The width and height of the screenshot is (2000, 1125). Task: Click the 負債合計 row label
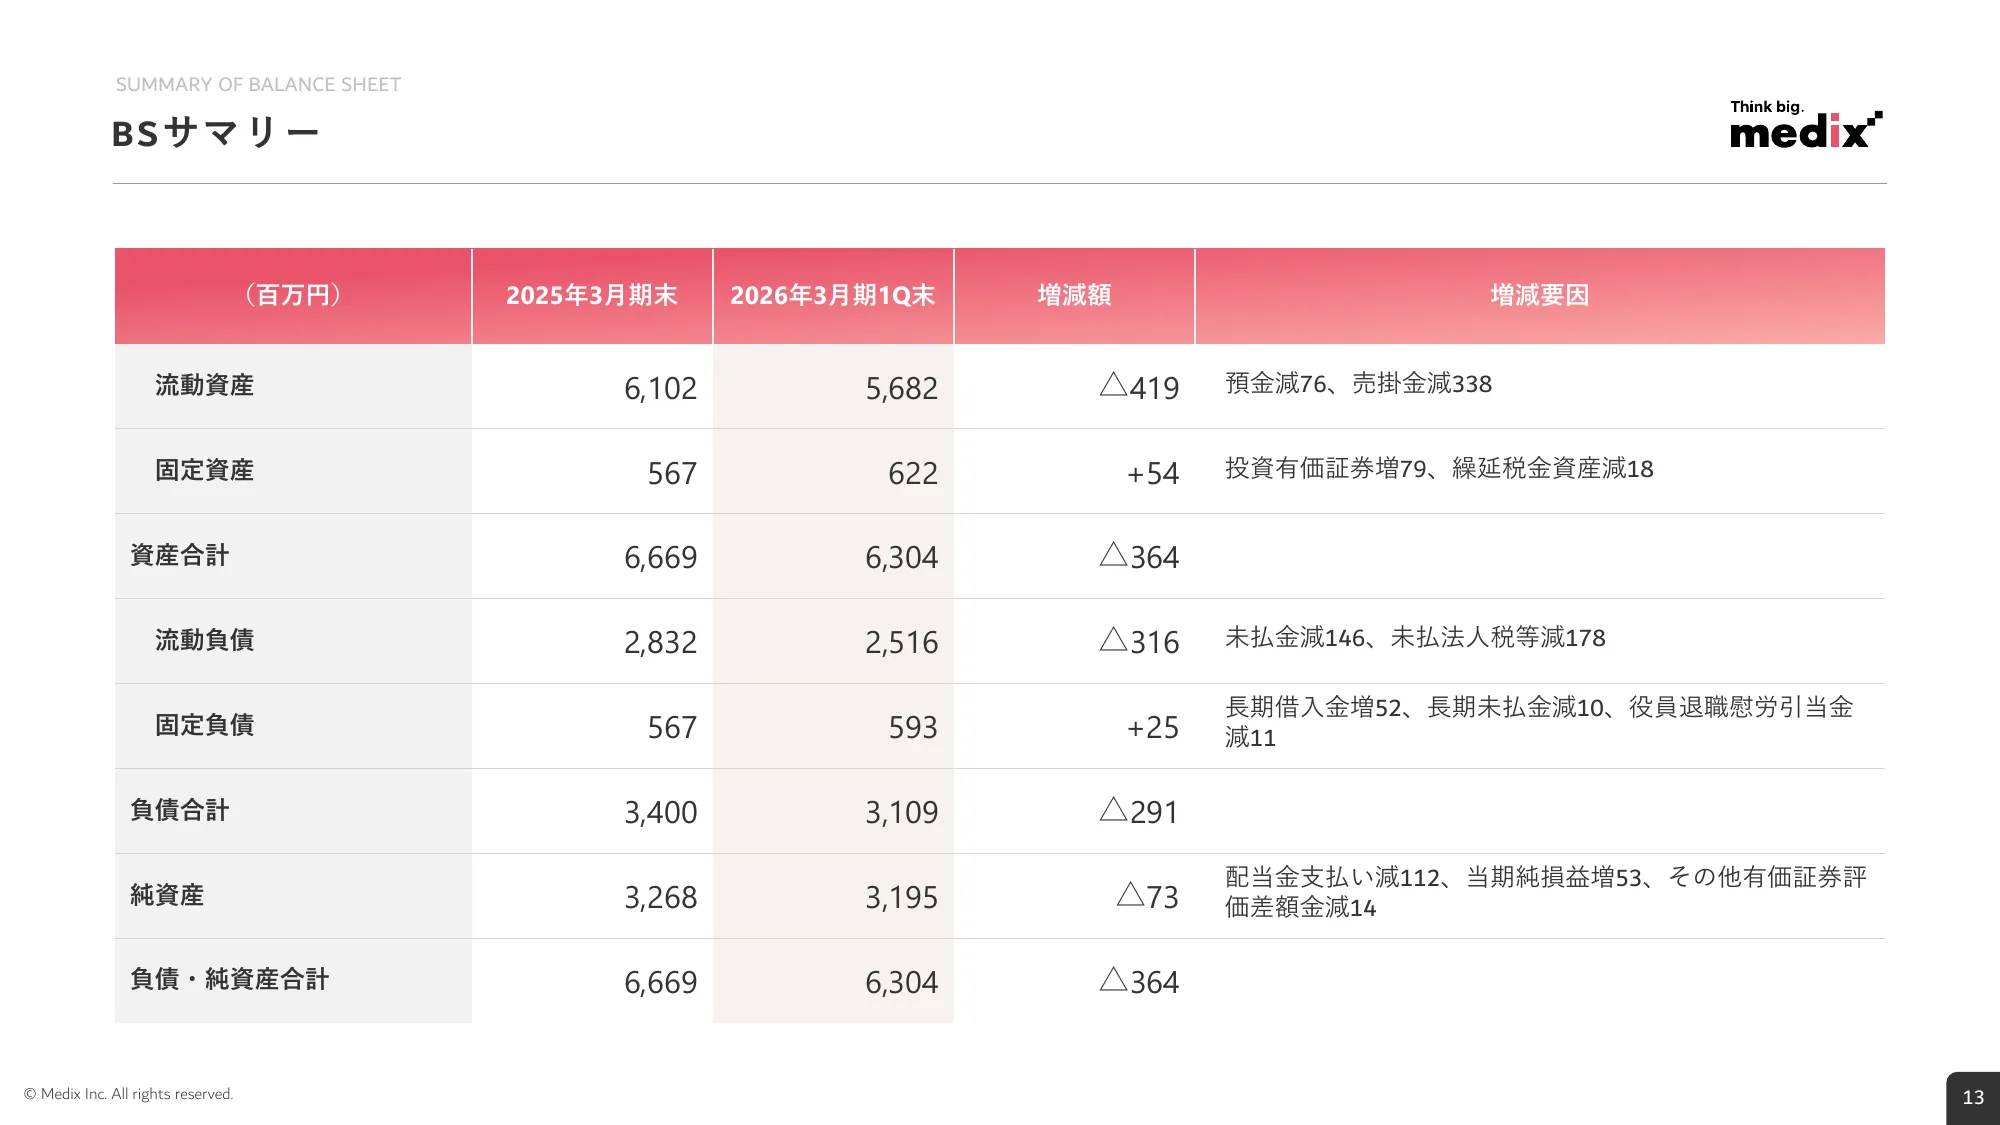(180, 811)
